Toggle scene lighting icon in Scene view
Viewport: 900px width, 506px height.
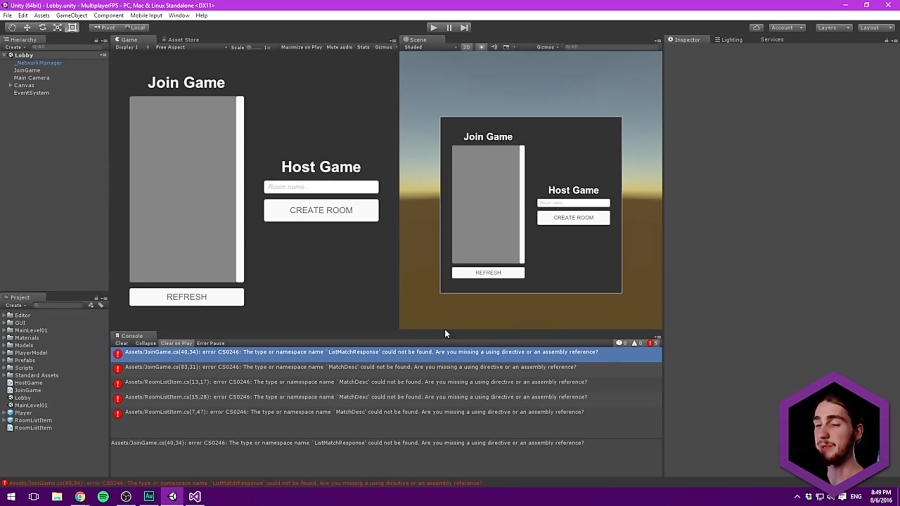coord(481,47)
